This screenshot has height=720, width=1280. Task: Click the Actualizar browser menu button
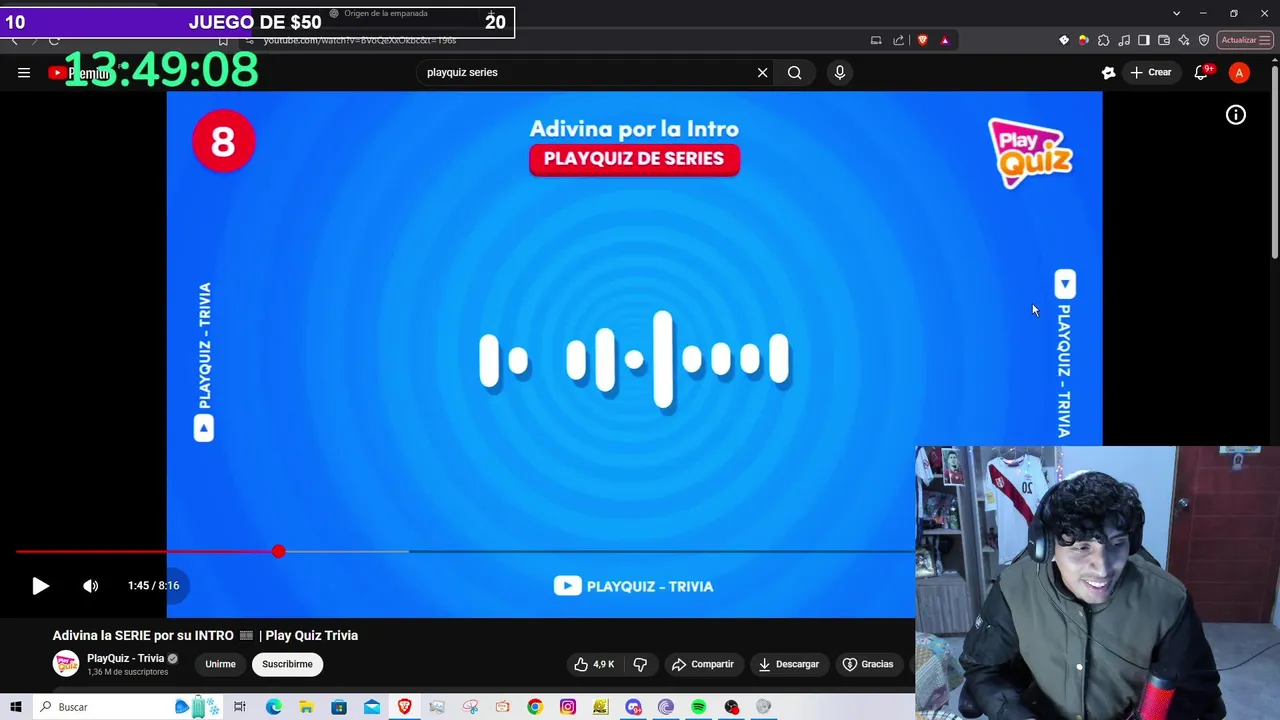[1245, 40]
